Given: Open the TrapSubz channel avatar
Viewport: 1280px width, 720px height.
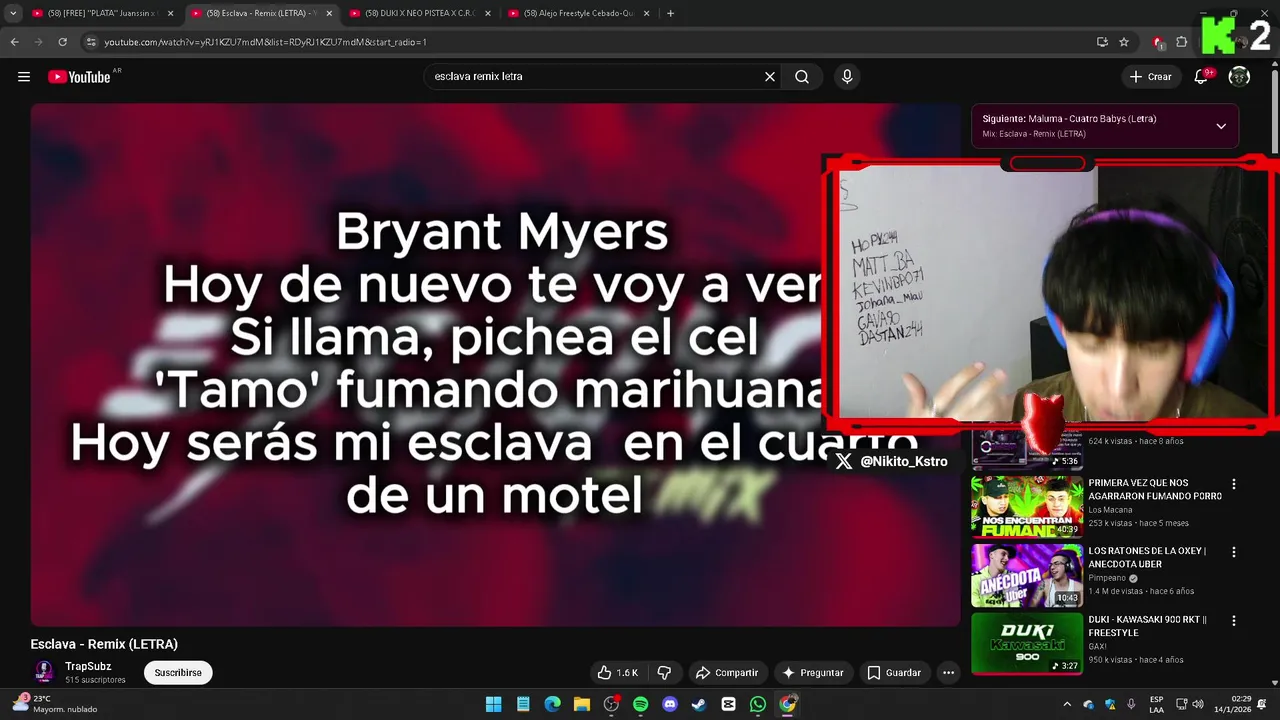Looking at the screenshot, I should pyautogui.click(x=44, y=672).
